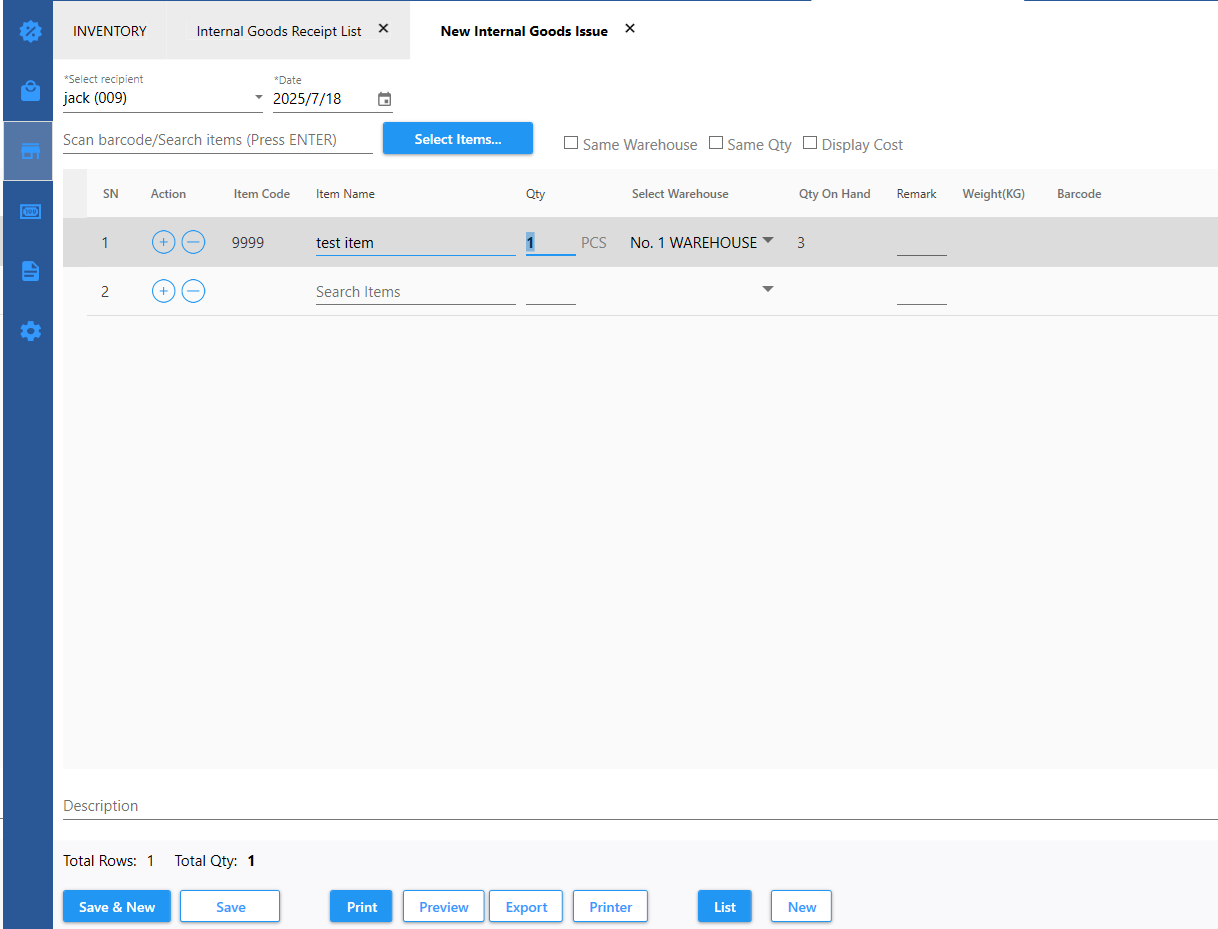Image resolution: width=1218 pixels, height=929 pixels.
Task: Switch to Internal Goods Receipt List tab
Action: (x=279, y=31)
